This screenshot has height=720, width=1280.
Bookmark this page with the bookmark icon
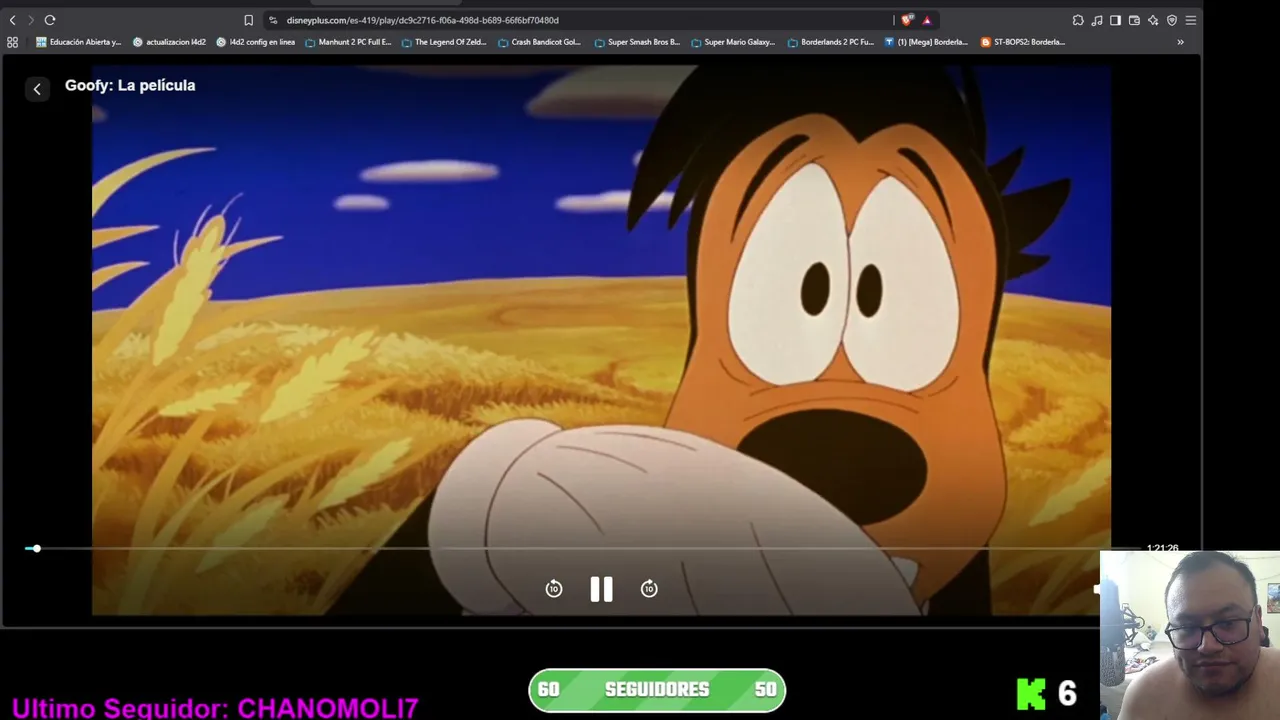pyautogui.click(x=248, y=20)
